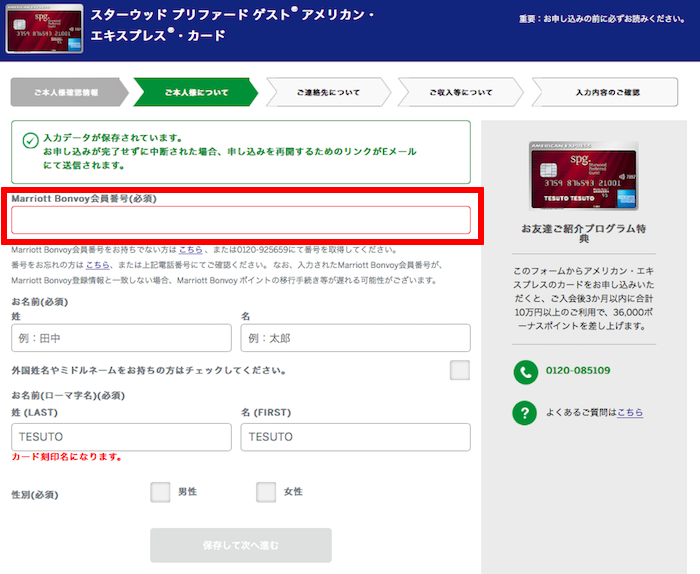Click こちら link next to よくあるご質問は
The image size is (700, 574).
click(630, 412)
